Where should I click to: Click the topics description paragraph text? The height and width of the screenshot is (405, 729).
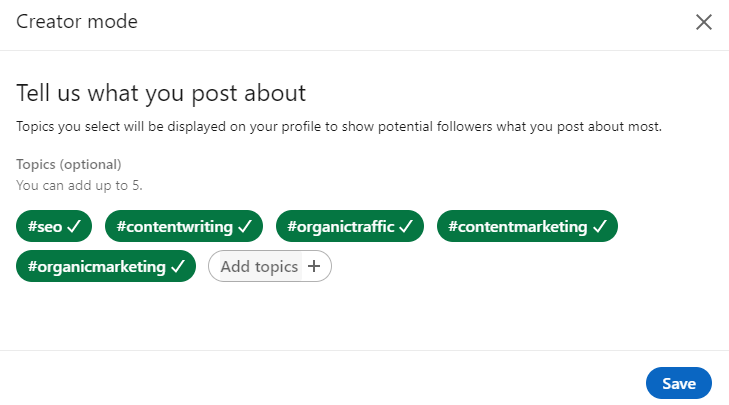tap(339, 127)
